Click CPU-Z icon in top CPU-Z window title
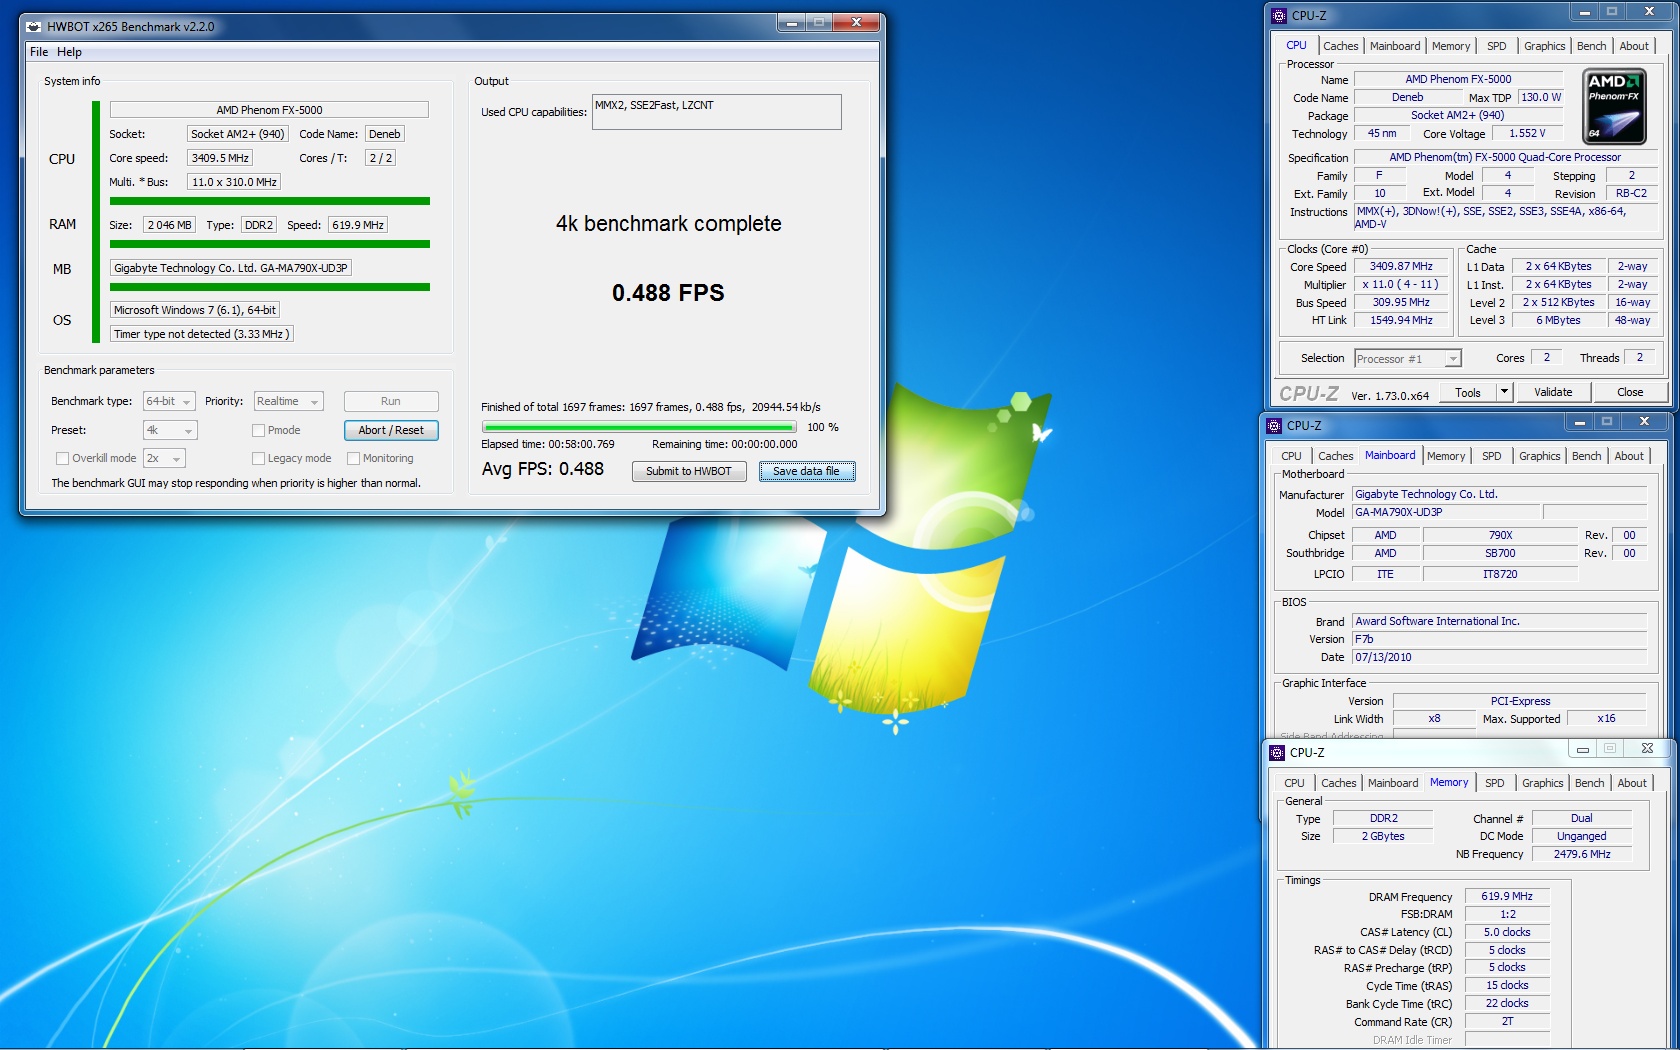1680x1050 pixels. pyautogui.click(x=1278, y=15)
